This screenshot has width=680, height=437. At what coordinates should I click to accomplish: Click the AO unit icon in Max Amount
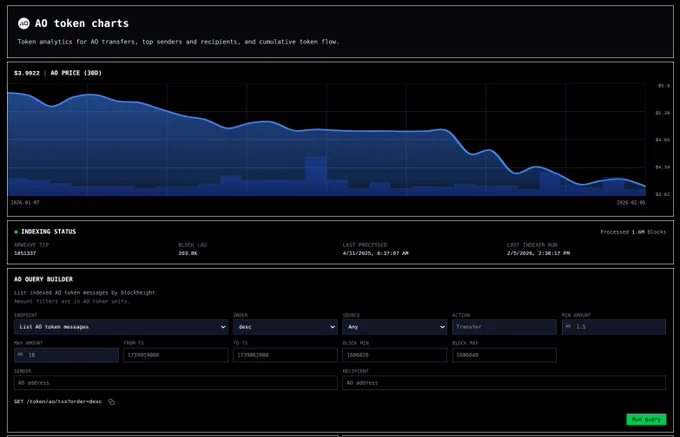pyautogui.click(x=20, y=355)
